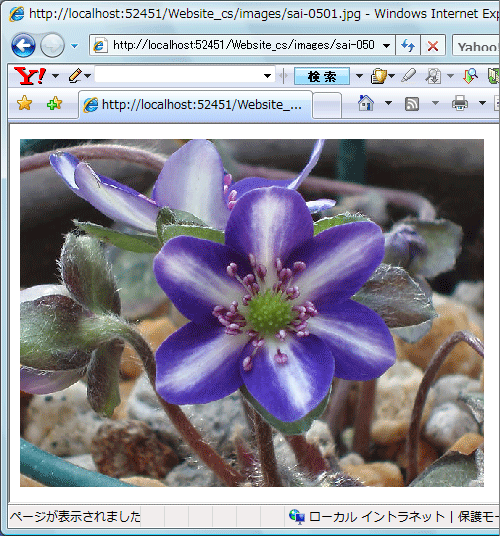500x536 pixels.
Task: Open the dropdown beside the printer icon
Action: pos(482,103)
